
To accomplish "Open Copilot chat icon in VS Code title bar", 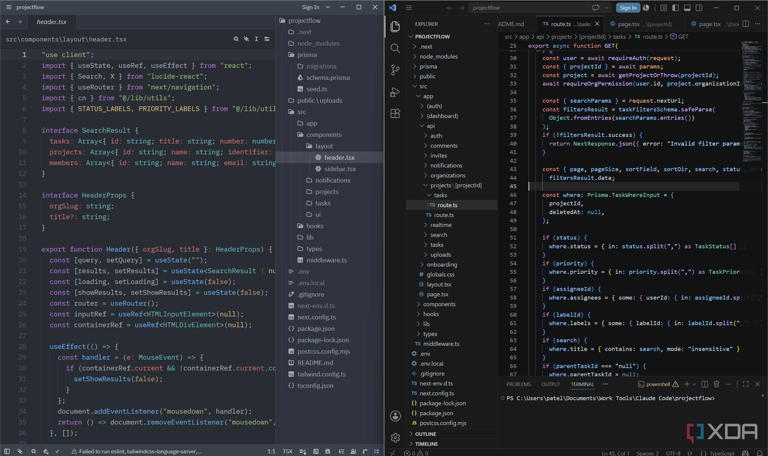I will coord(596,8).
